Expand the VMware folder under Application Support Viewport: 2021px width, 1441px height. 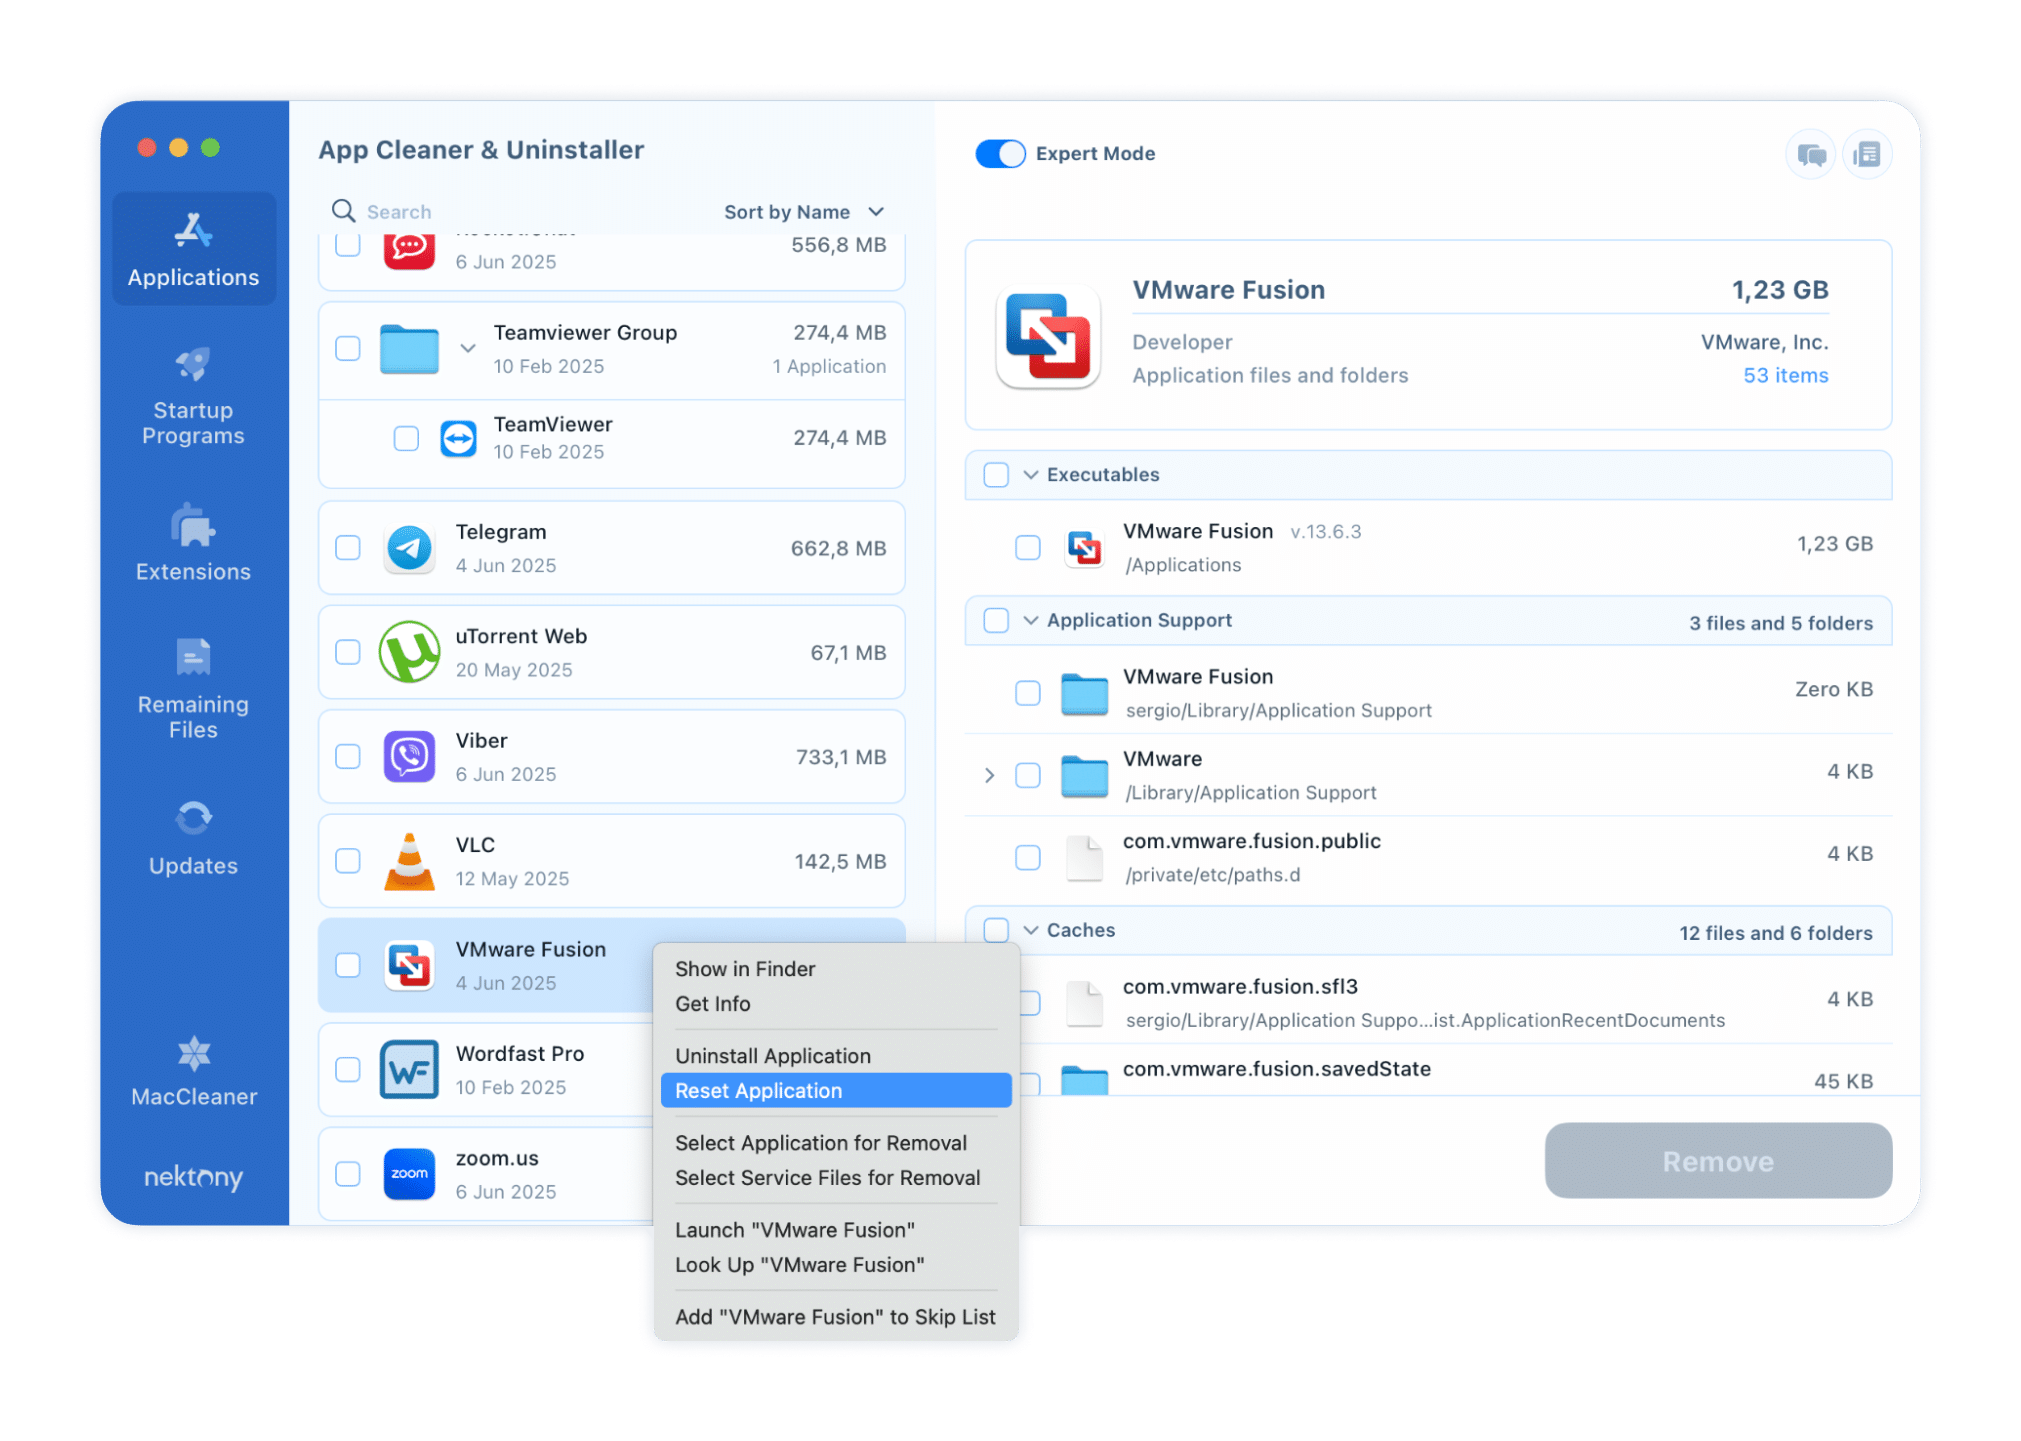pyautogui.click(x=989, y=775)
